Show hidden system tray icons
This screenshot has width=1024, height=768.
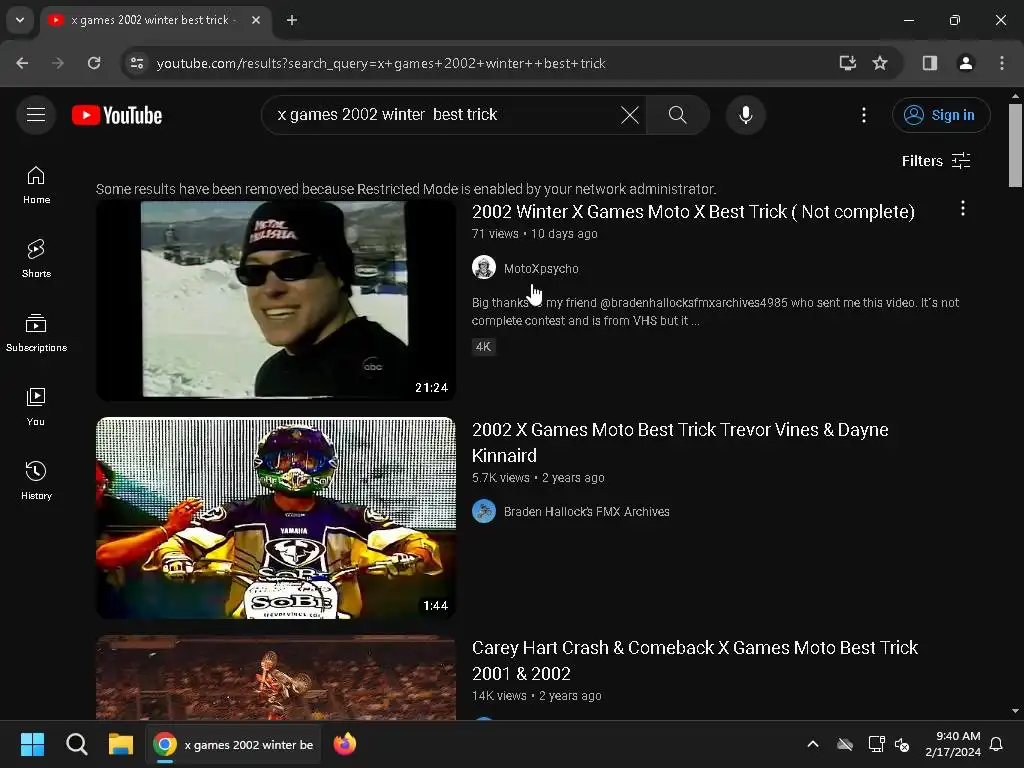click(812, 744)
